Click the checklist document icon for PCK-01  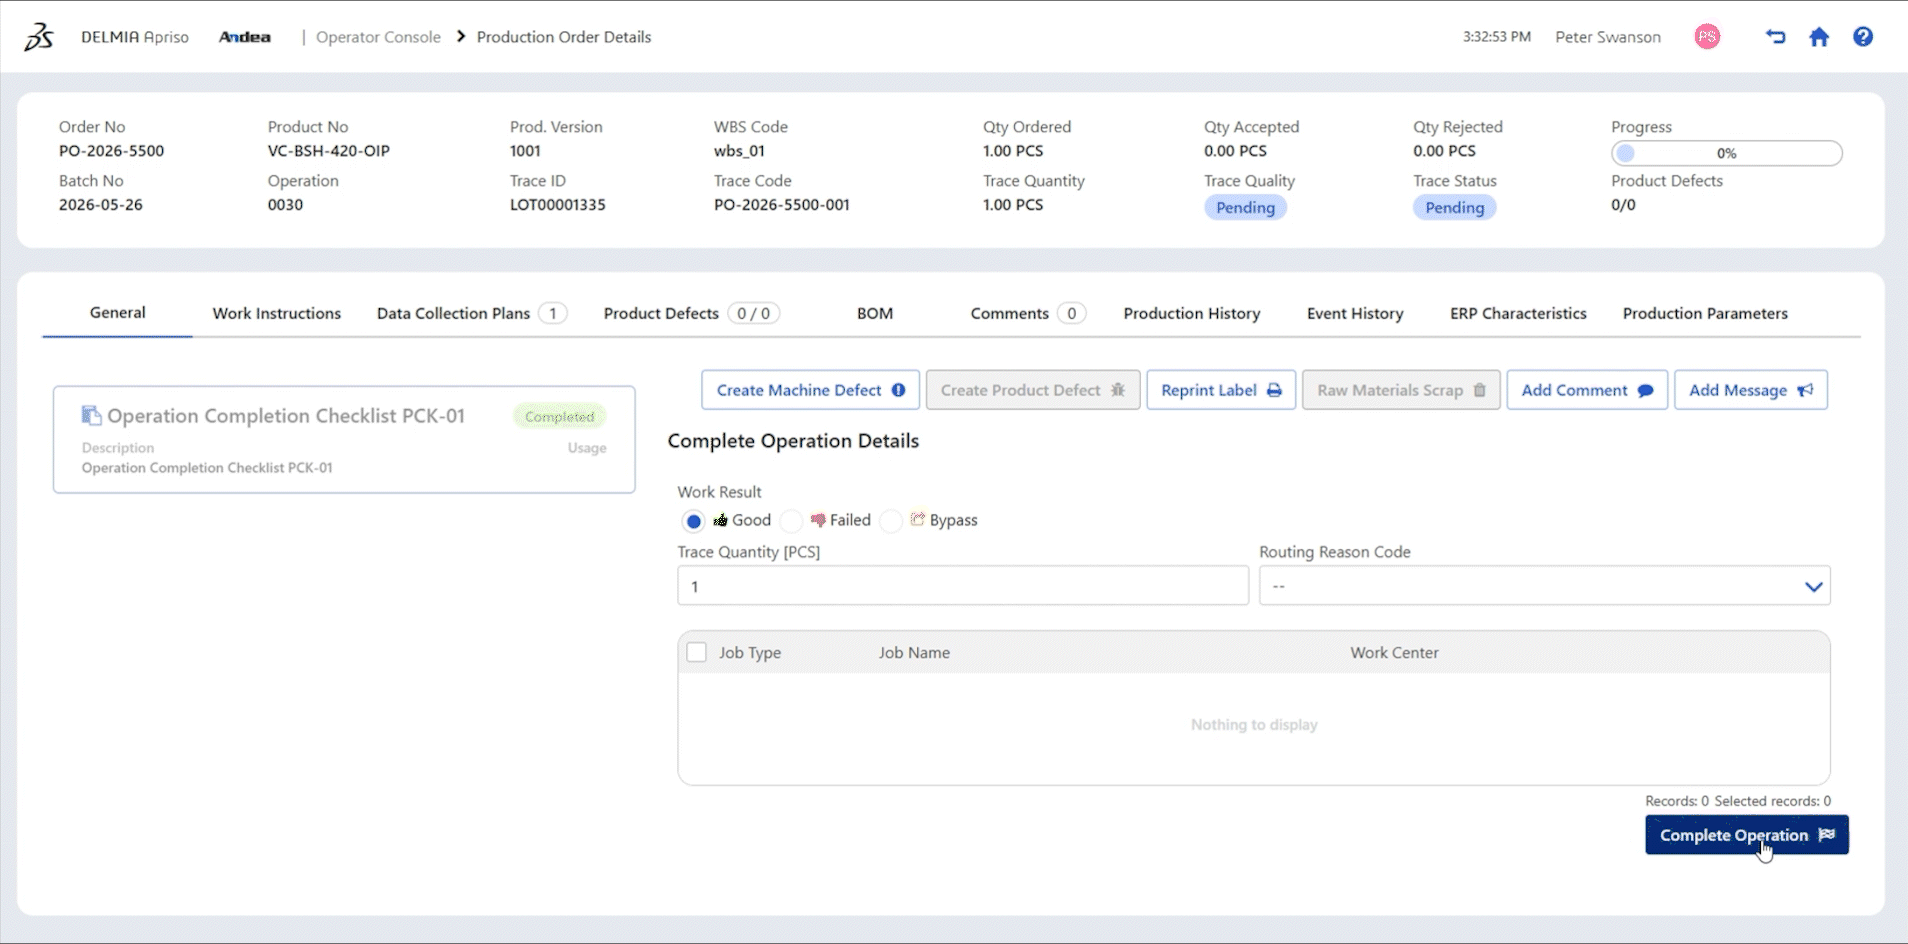91,415
